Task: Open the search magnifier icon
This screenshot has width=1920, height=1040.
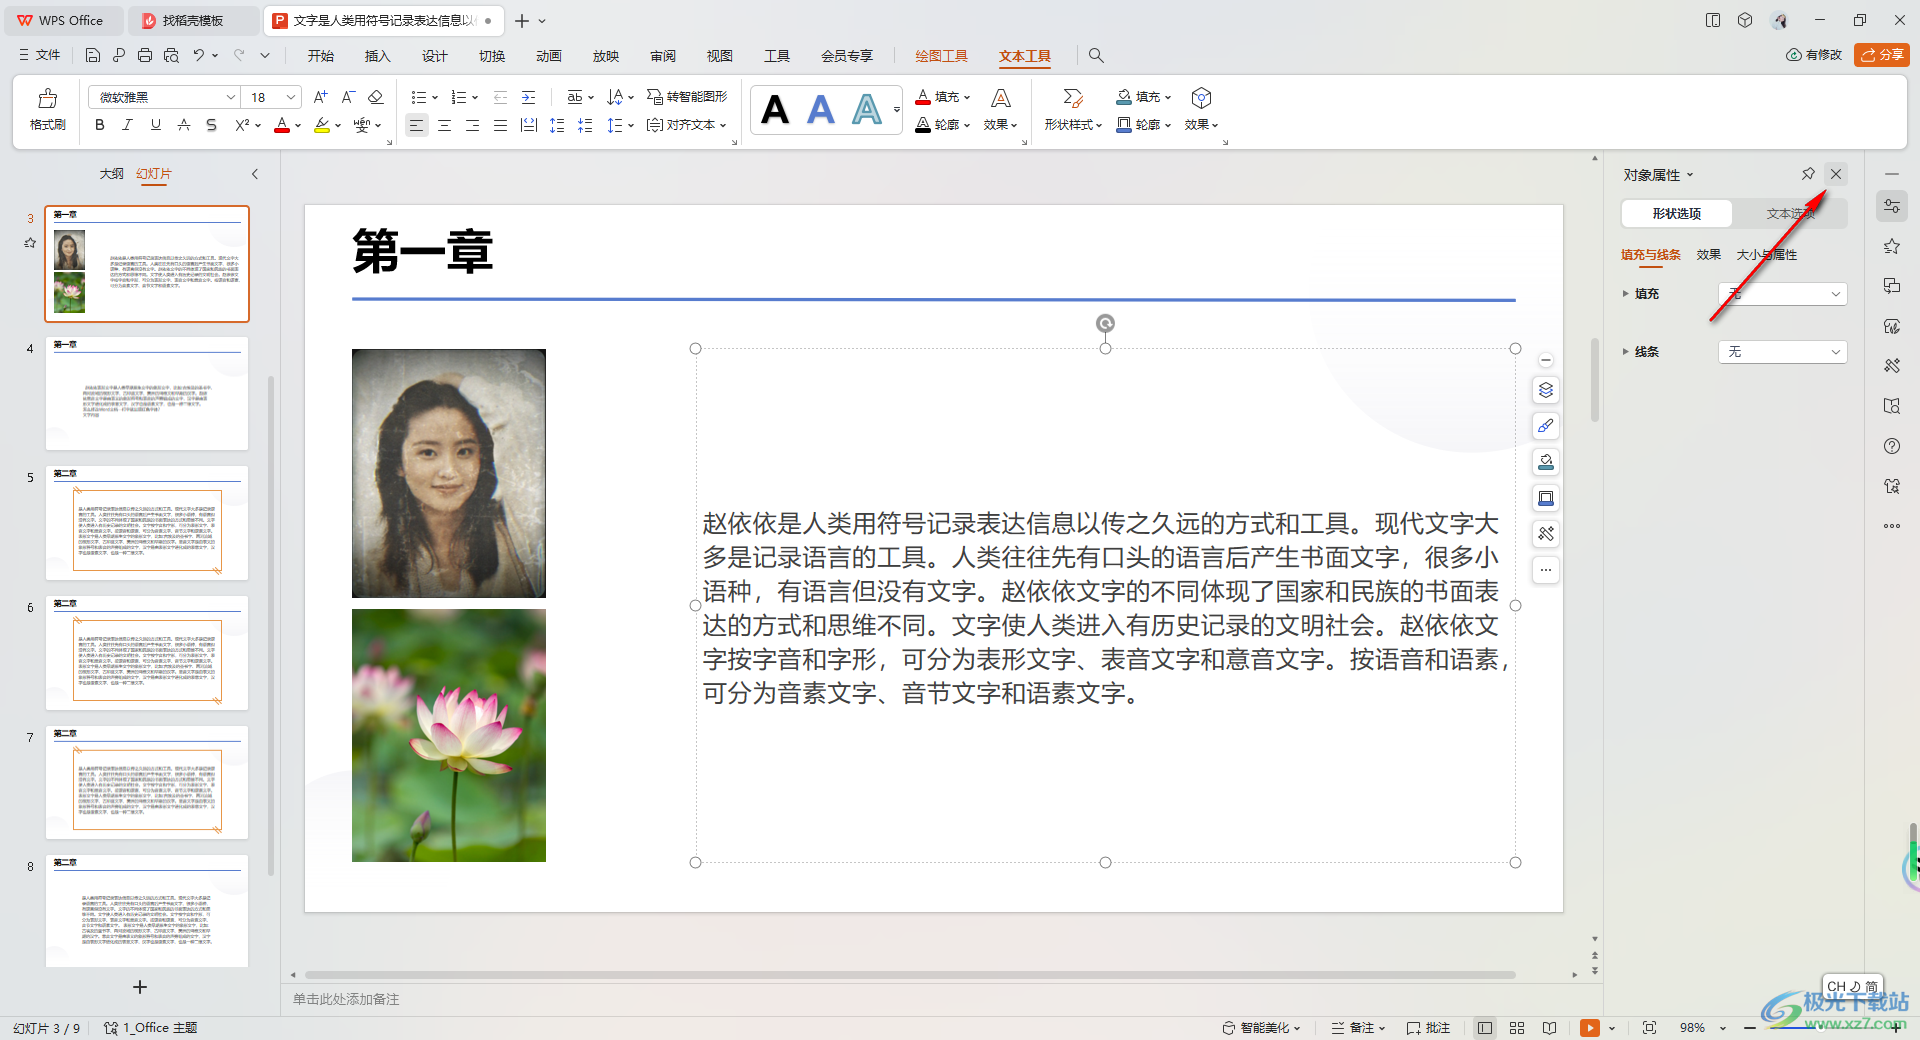Action: point(1096,56)
